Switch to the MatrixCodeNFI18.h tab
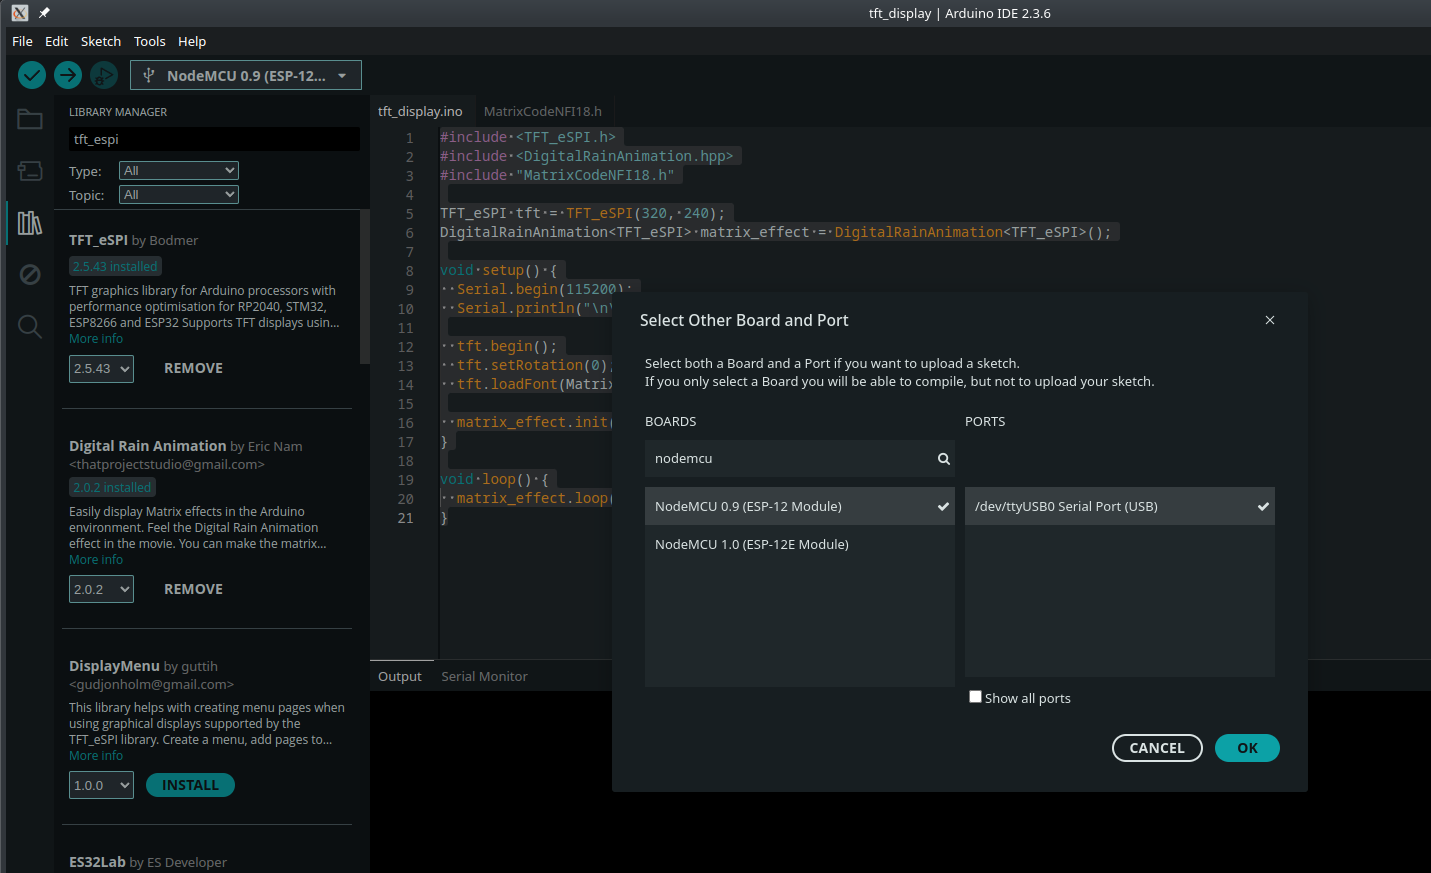 pos(543,111)
